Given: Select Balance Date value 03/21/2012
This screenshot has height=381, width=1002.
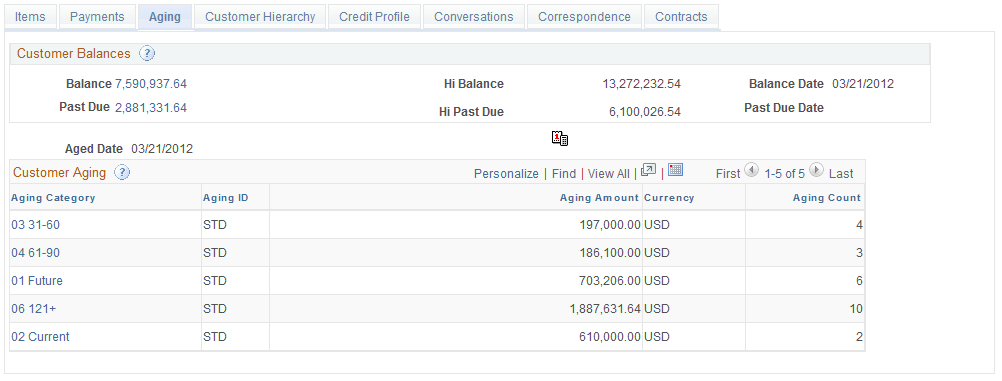Looking at the screenshot, I should (x=863, y=84).
